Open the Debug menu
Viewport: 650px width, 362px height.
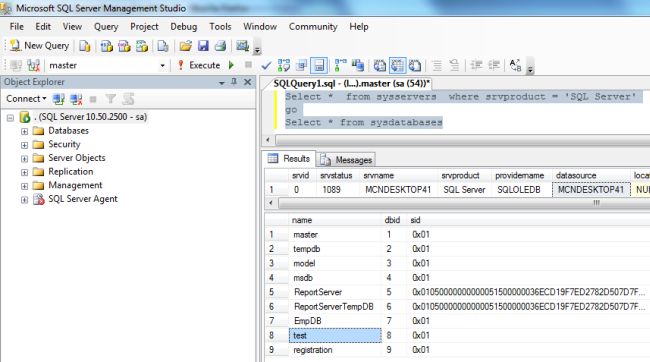click(184, 27)
